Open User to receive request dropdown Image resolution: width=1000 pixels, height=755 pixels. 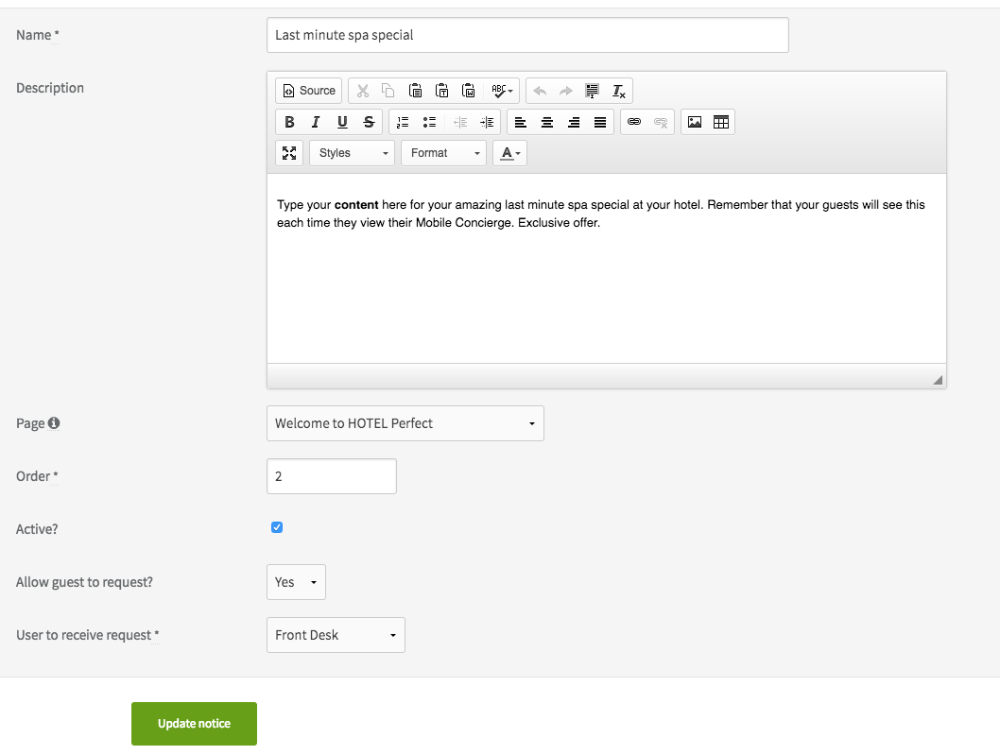click(x=335, y=635)
